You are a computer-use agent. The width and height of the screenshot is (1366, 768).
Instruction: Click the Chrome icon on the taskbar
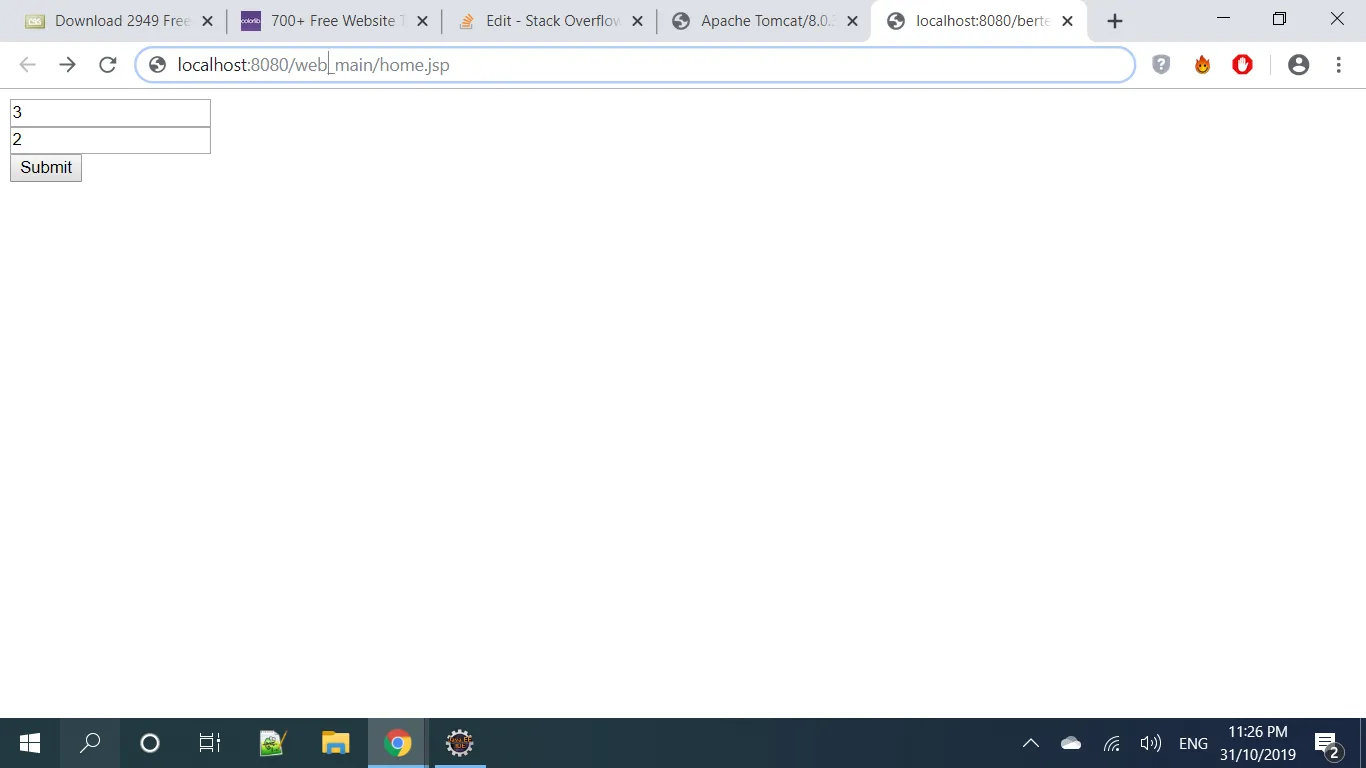398,743
